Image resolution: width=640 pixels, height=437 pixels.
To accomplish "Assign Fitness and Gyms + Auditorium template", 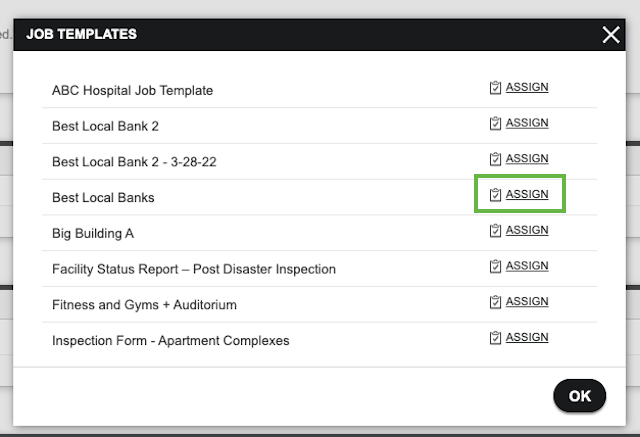I will 527,301.
